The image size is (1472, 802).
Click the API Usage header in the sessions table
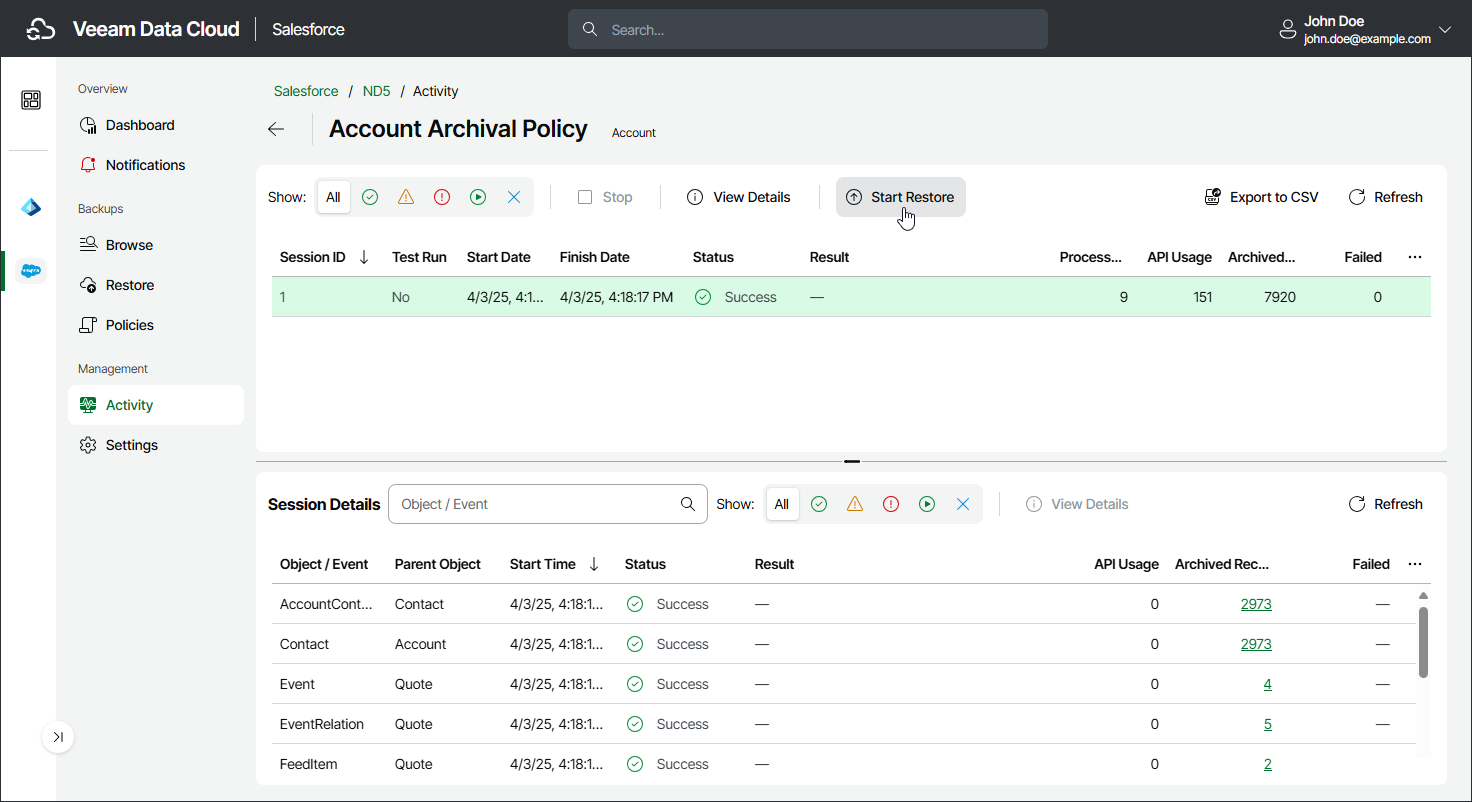tap(1179, 257)
